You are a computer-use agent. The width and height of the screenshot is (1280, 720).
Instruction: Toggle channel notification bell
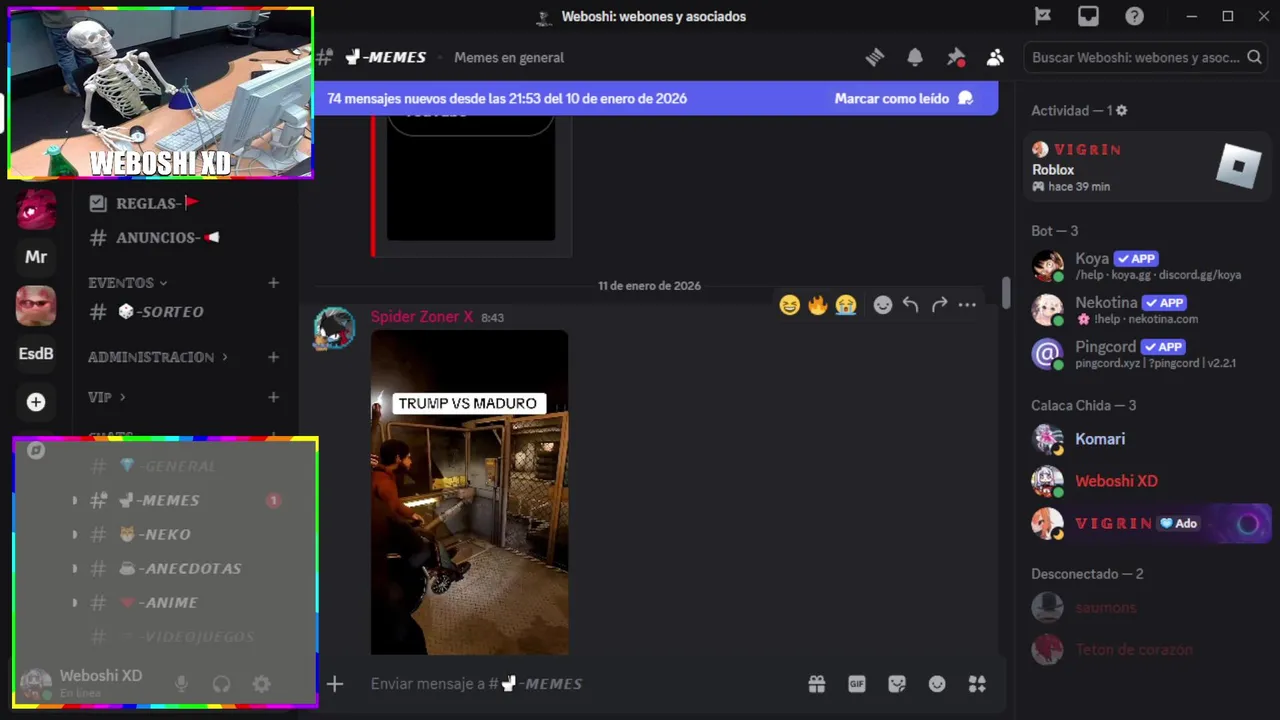point(915,58)
